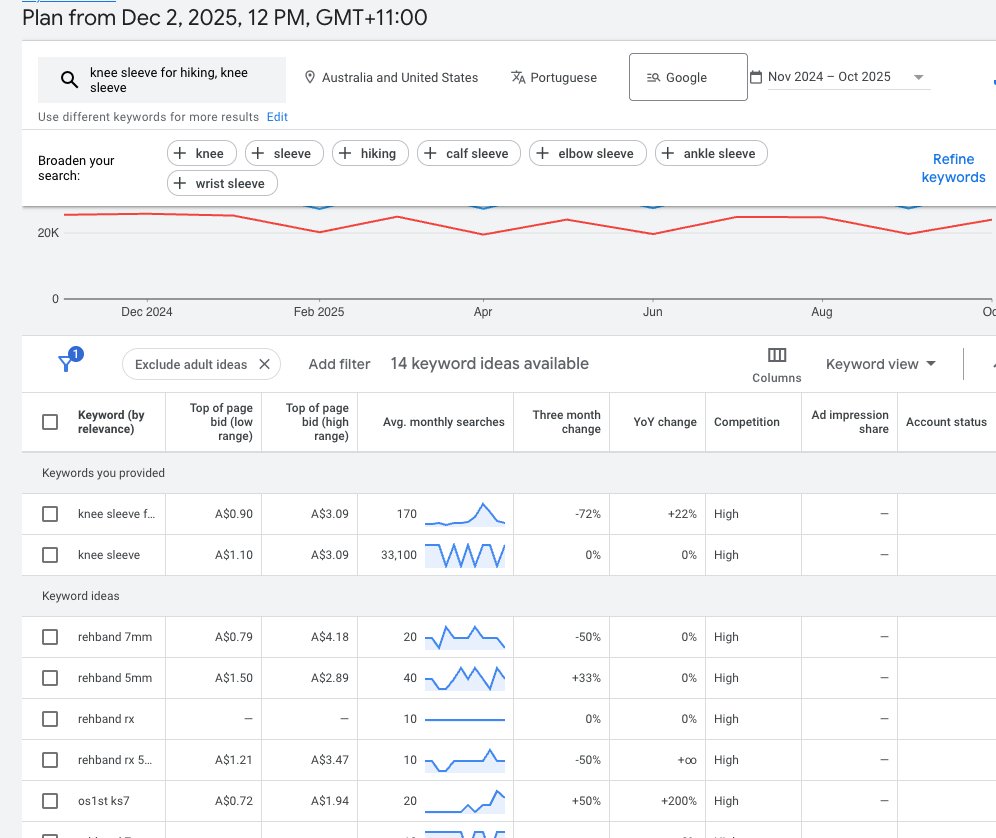Select the rehband 7mm checkbox
This screenshot has height=838, width=996.
pos(50,637)
